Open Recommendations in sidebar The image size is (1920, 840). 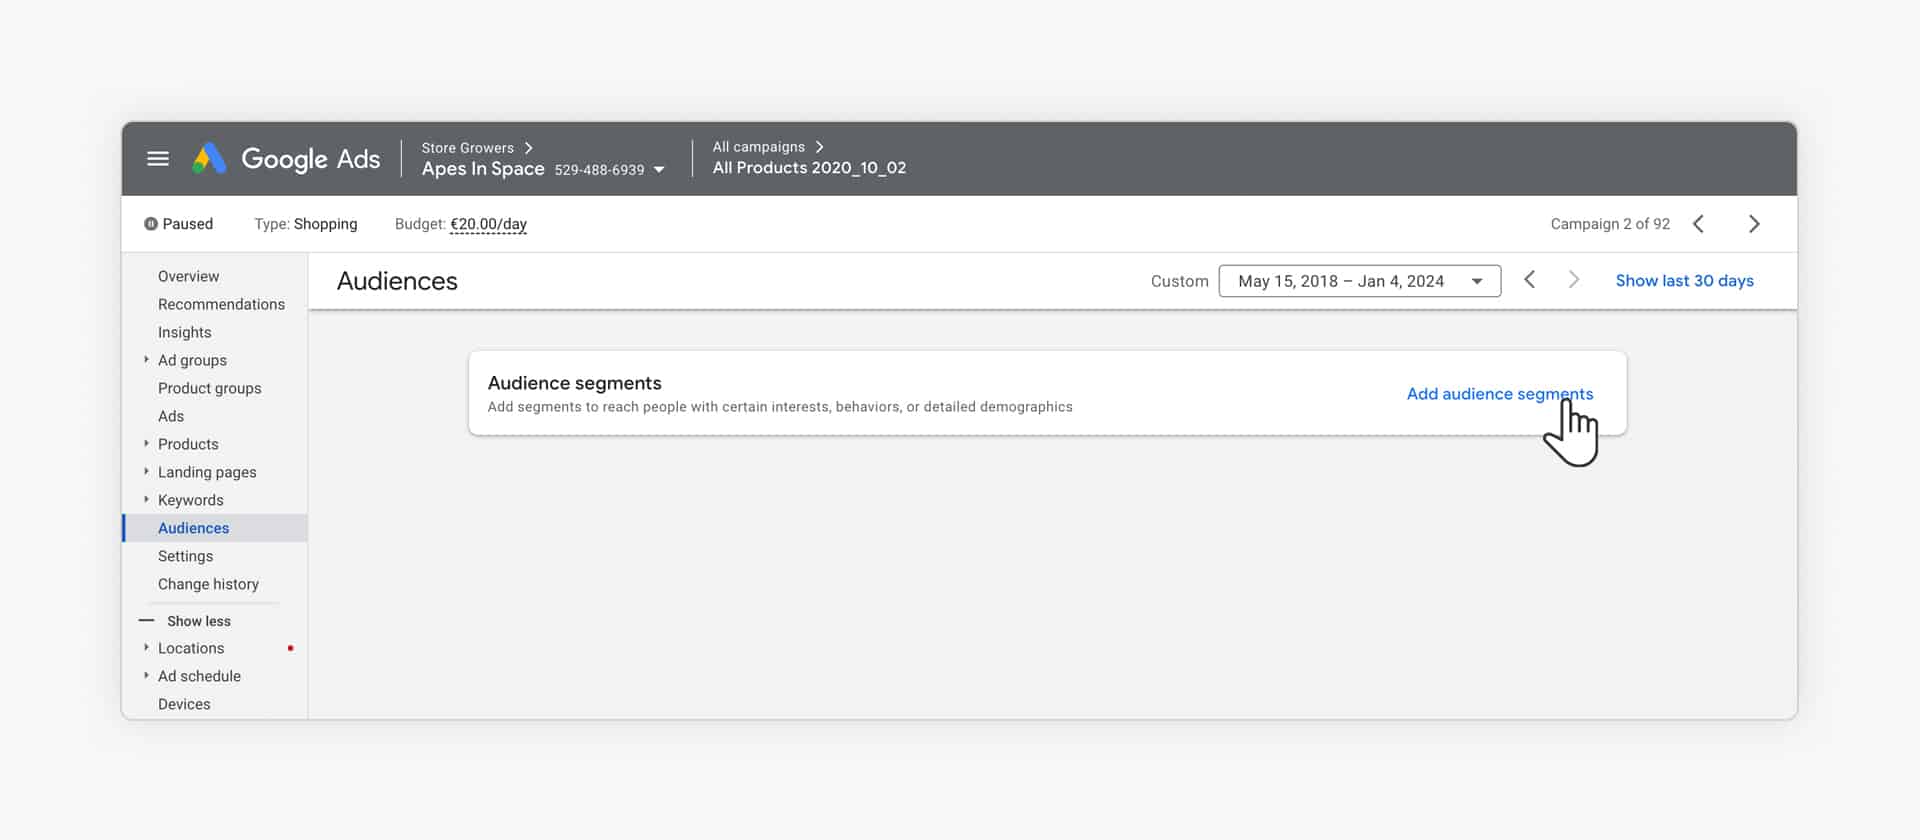(221, 304)
